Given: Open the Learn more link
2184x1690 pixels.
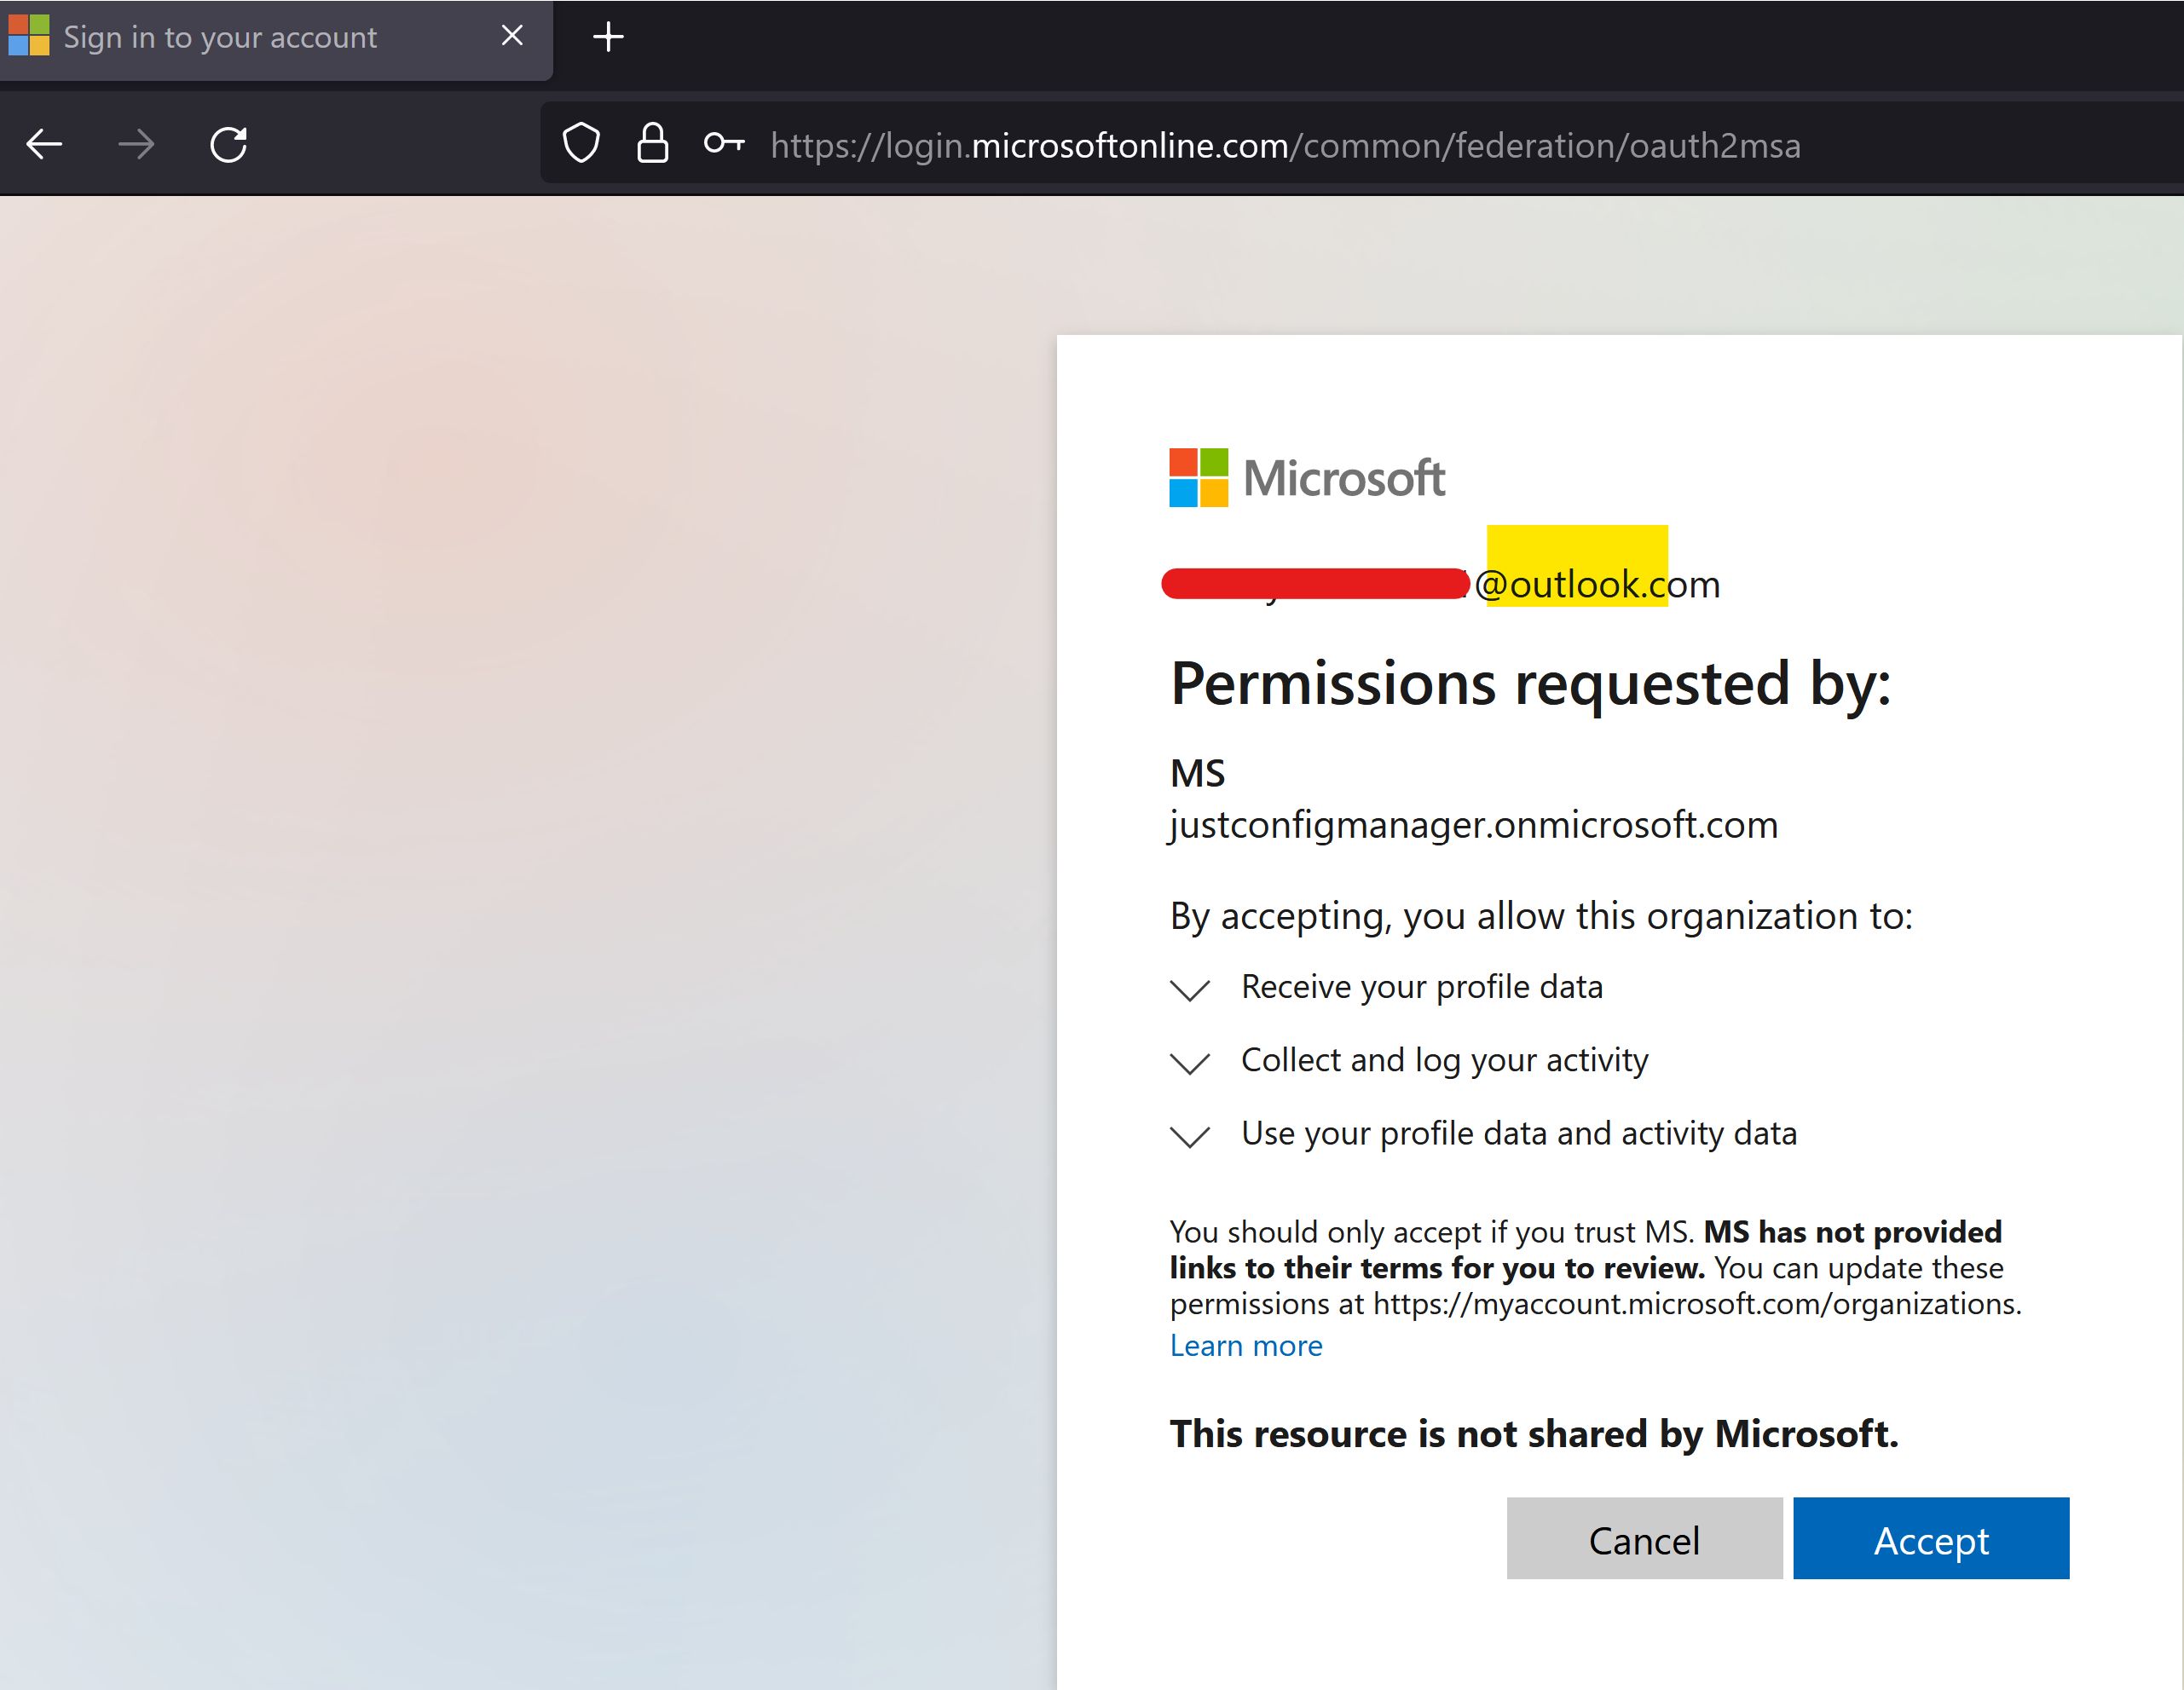Looking at the screenshot, I should click(x=1245, y=1346).
